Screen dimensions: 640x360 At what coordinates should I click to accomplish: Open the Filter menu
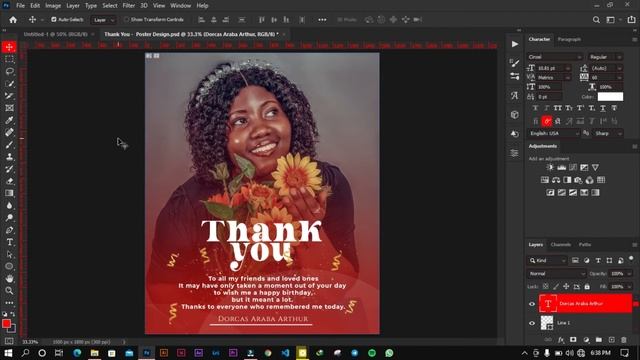click(x=129, y=6)
